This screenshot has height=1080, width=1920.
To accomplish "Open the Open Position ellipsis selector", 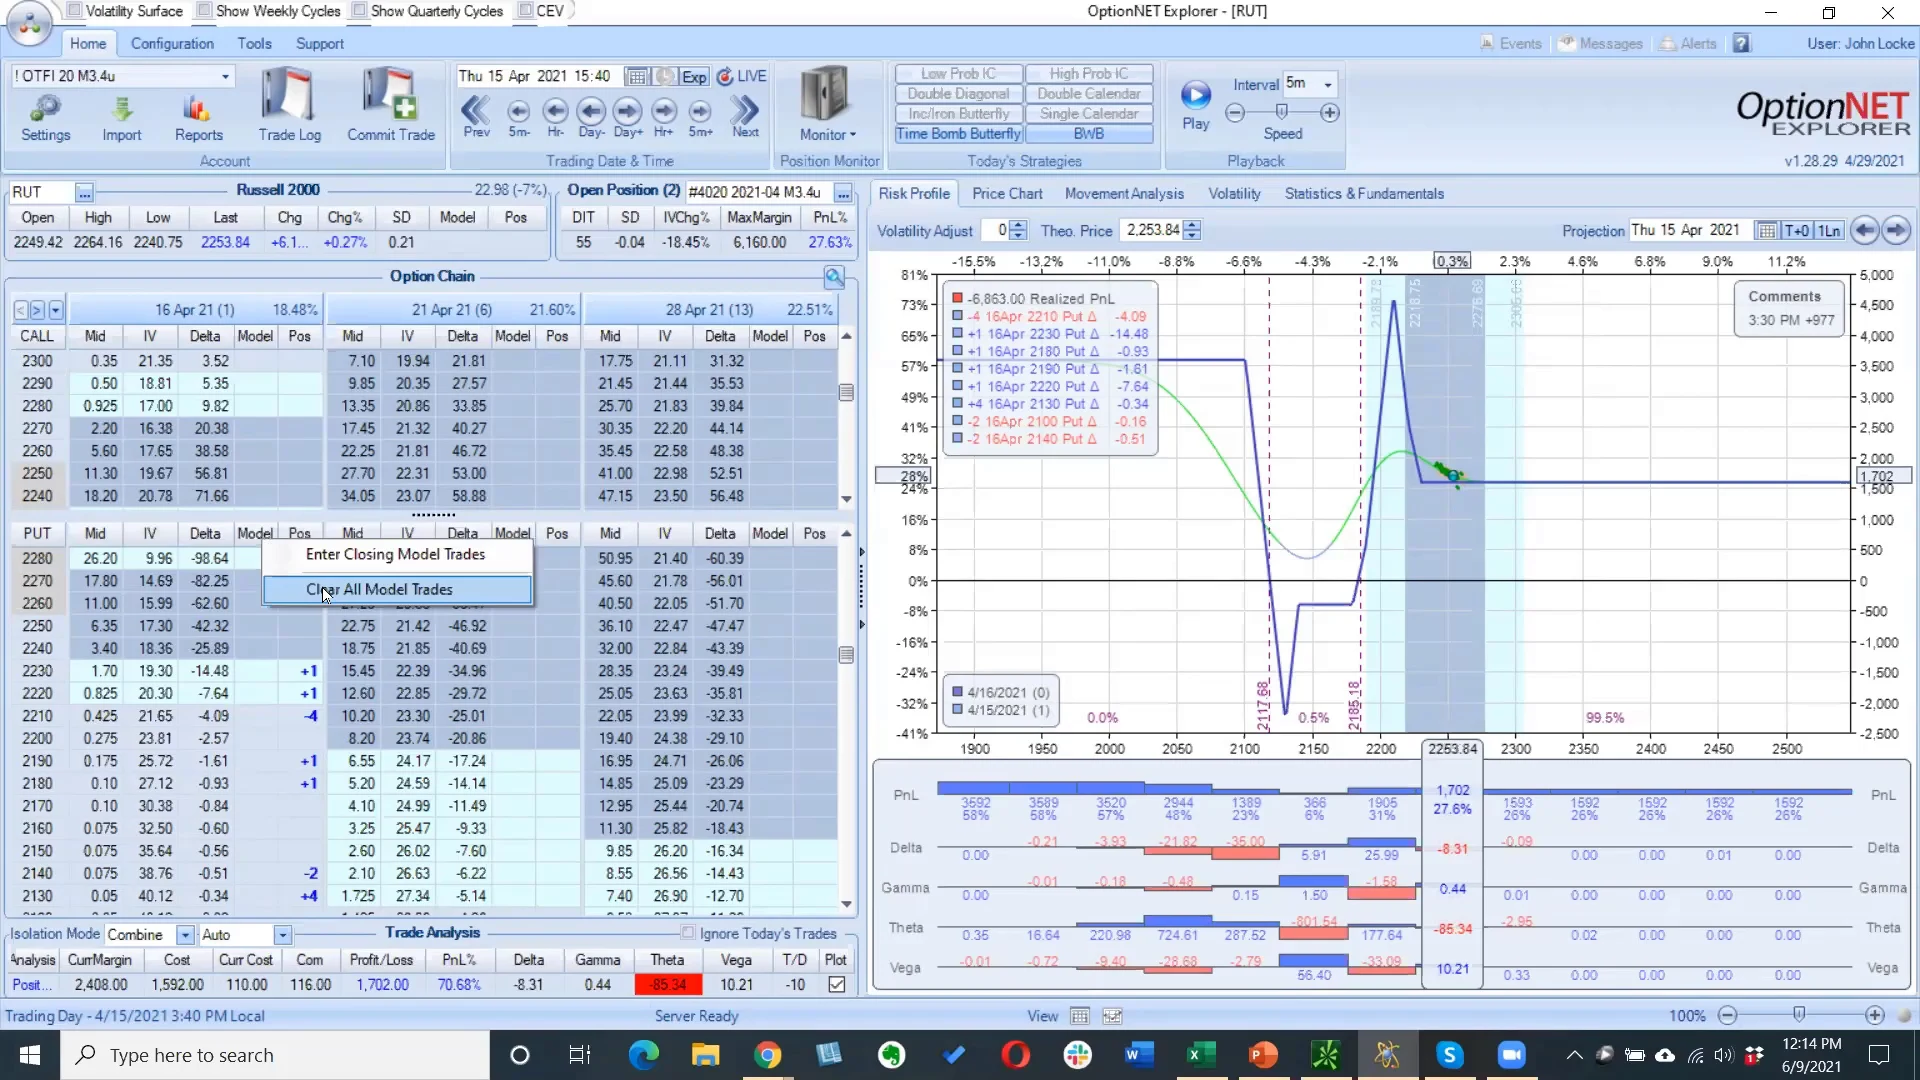I will 844,192.
